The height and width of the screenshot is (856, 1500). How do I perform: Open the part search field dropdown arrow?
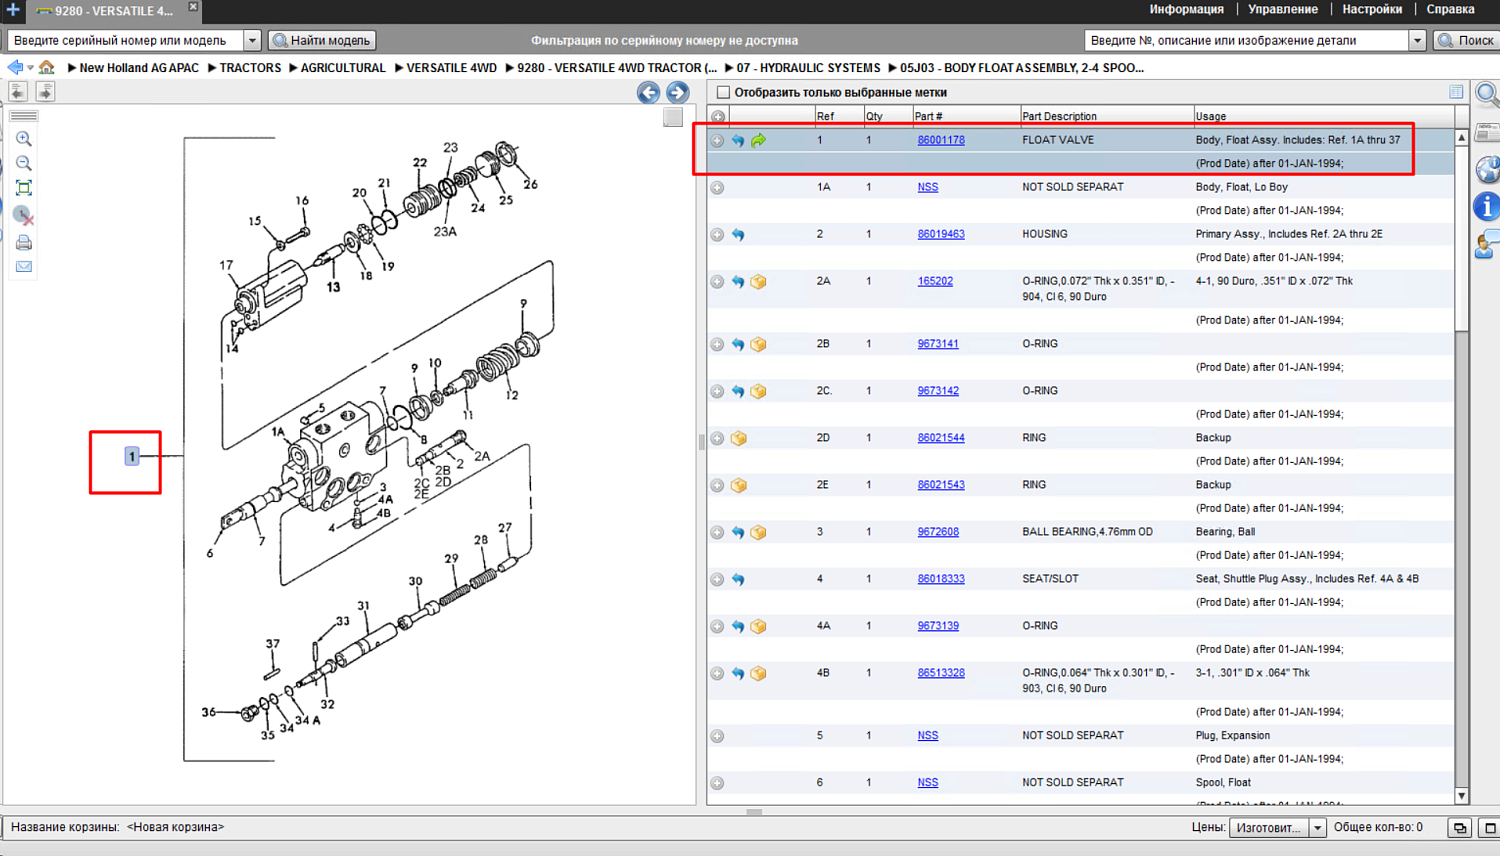coord(1417,41)
